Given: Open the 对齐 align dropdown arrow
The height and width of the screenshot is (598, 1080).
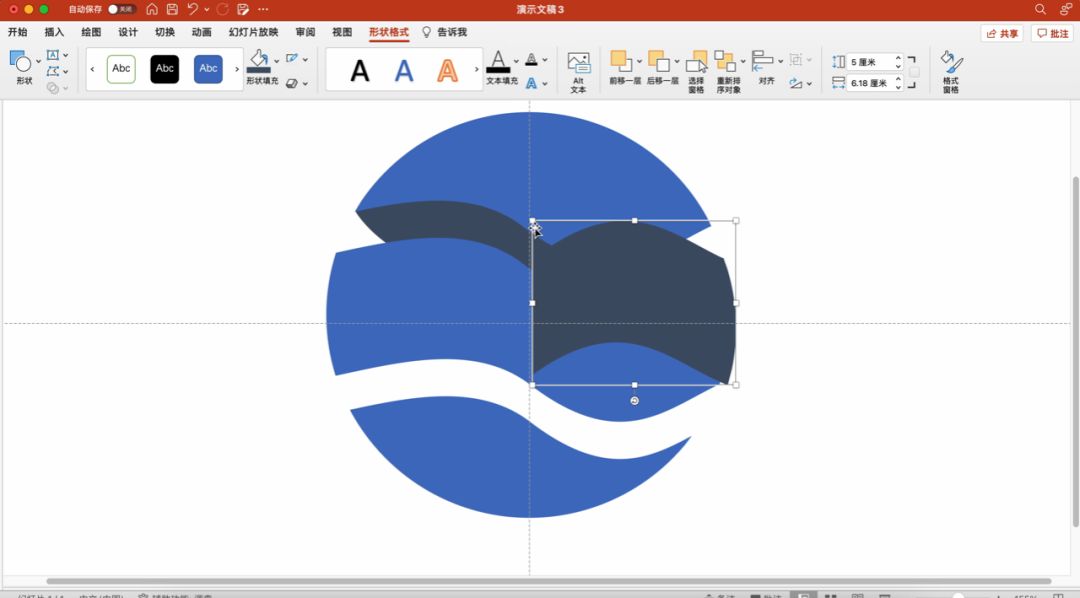Looking at the screenshot, I should (x=780, y=61).
